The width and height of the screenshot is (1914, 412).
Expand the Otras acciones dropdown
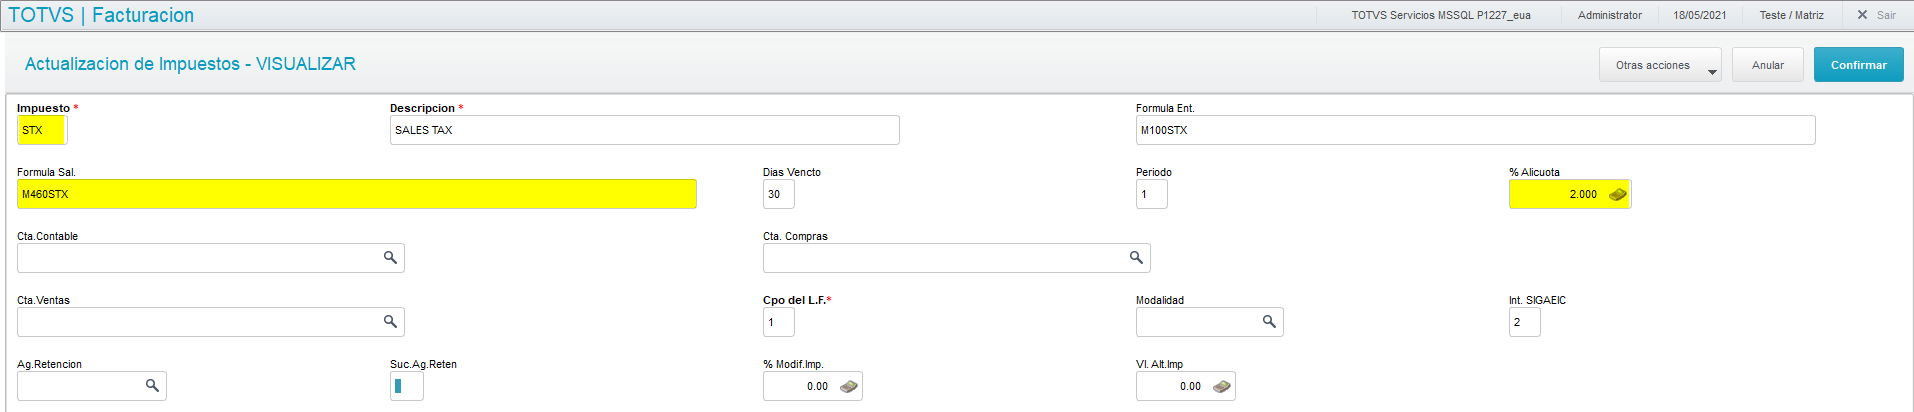coord(1659,65)
